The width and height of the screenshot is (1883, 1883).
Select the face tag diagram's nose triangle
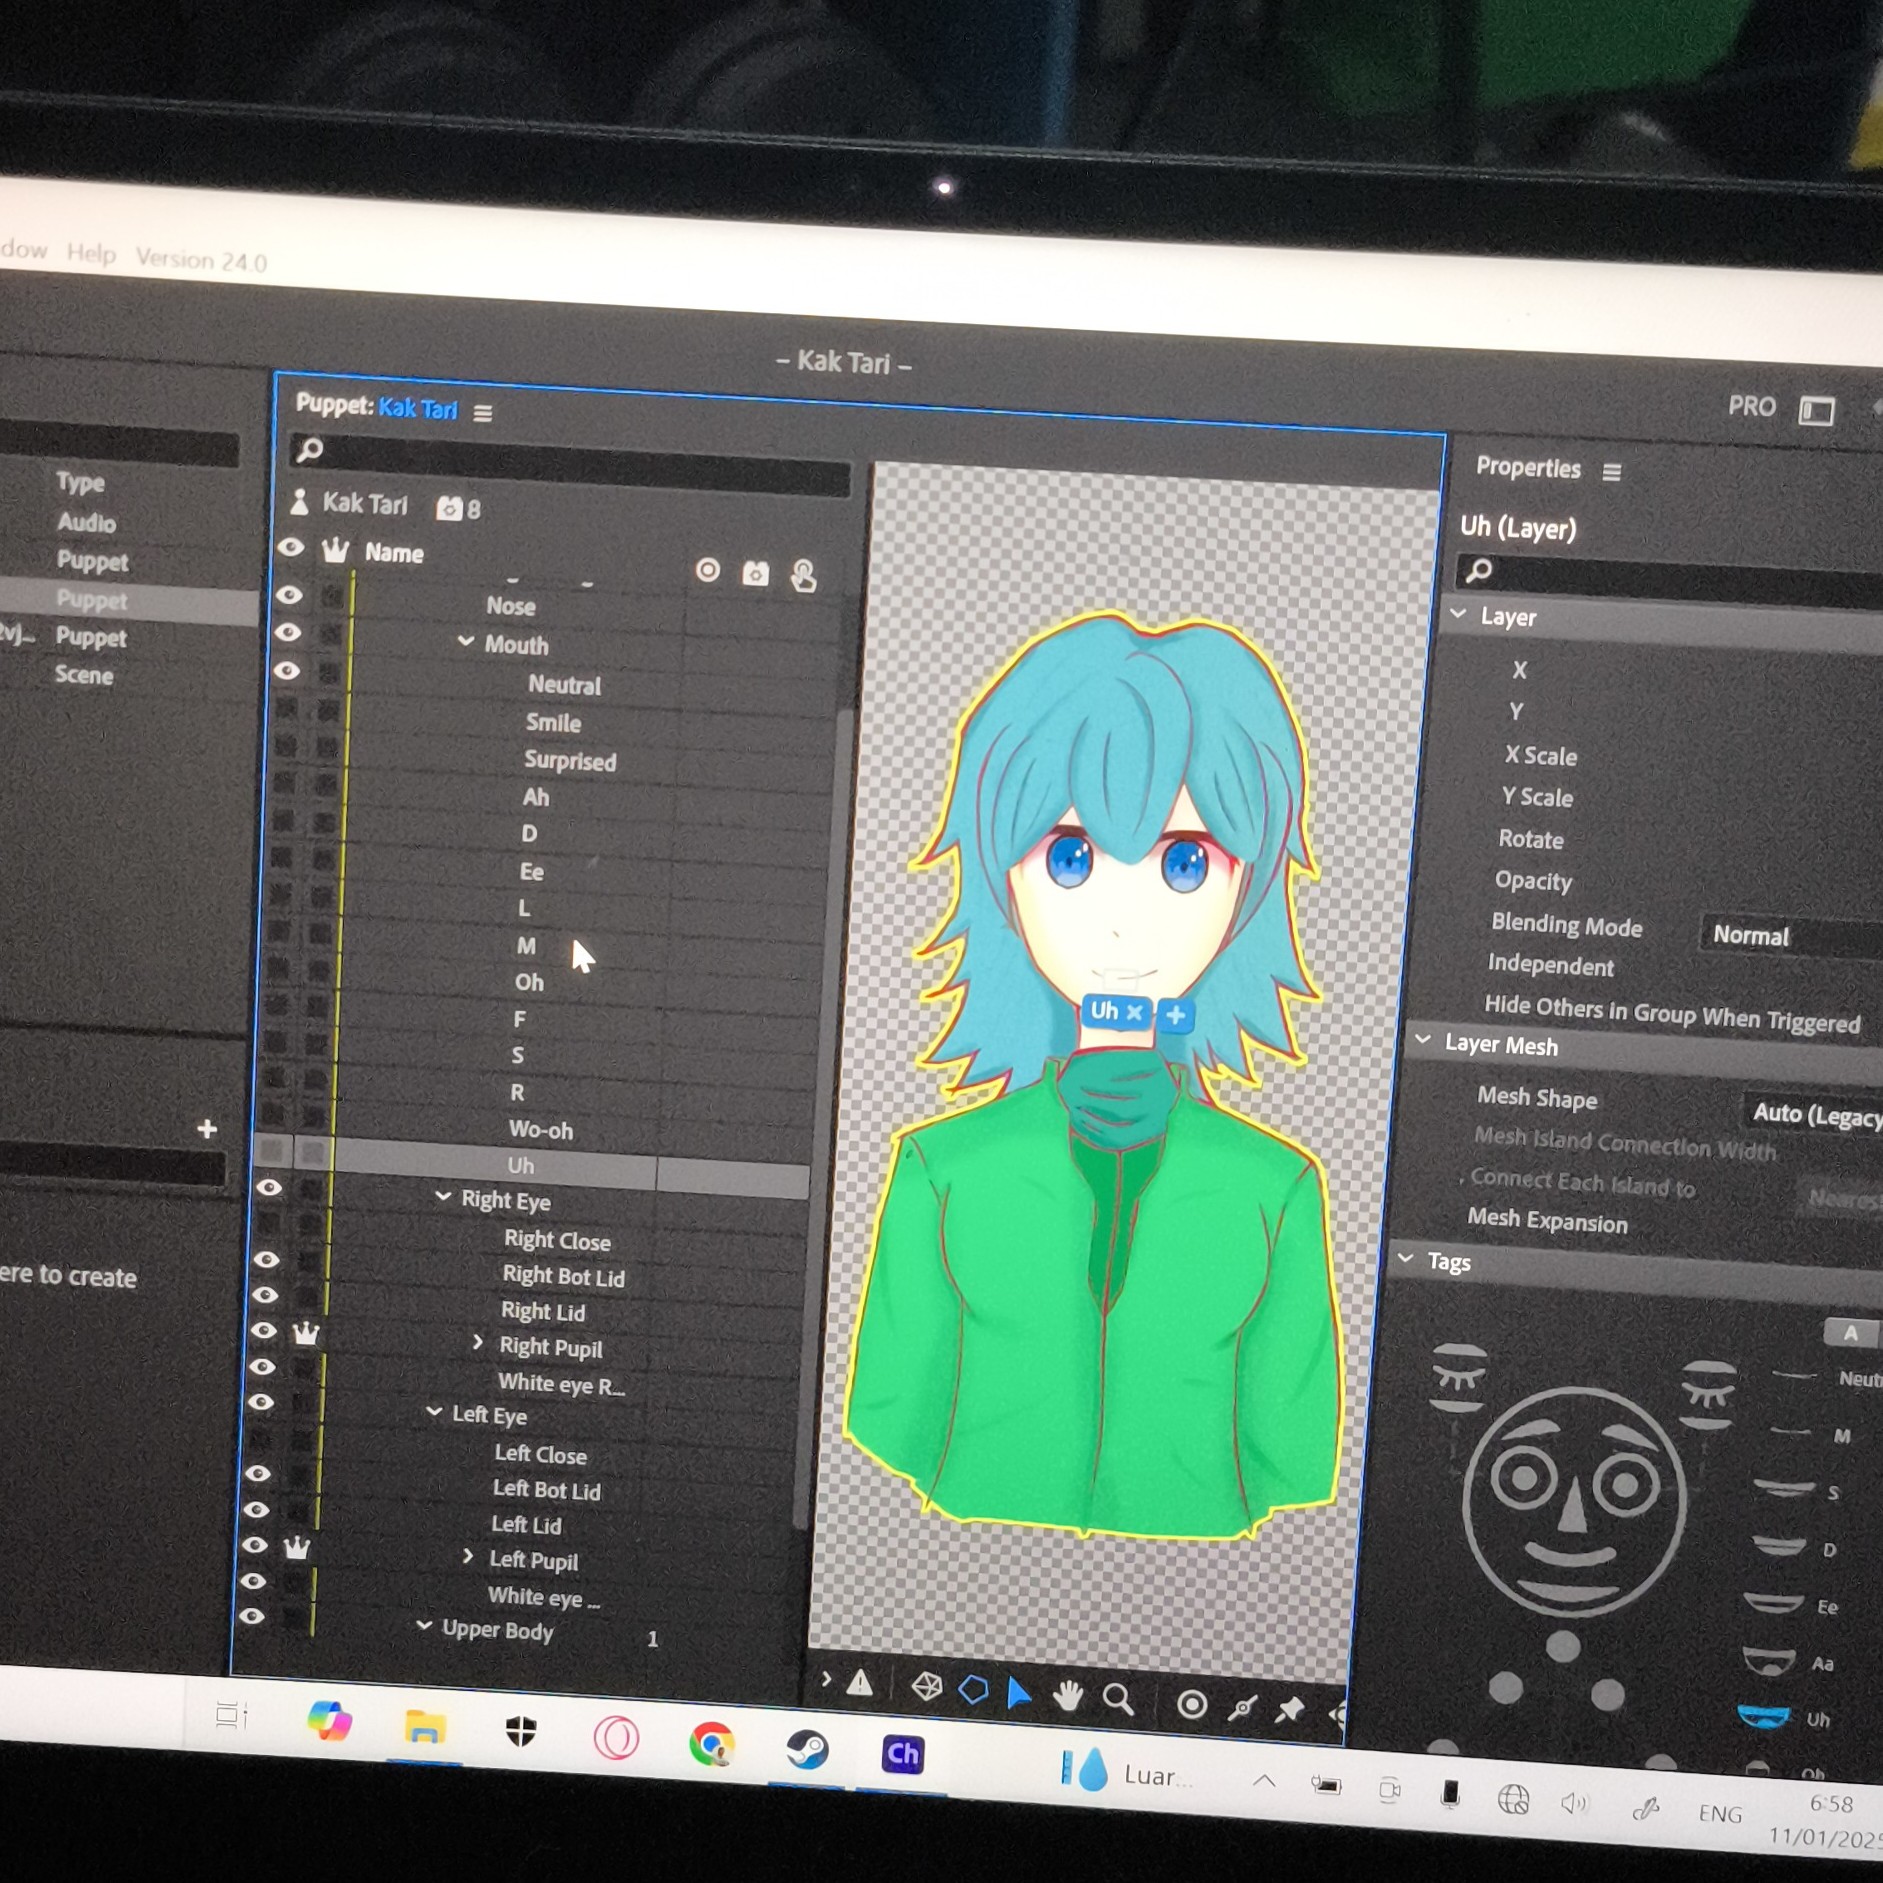coord(1574,1506)
